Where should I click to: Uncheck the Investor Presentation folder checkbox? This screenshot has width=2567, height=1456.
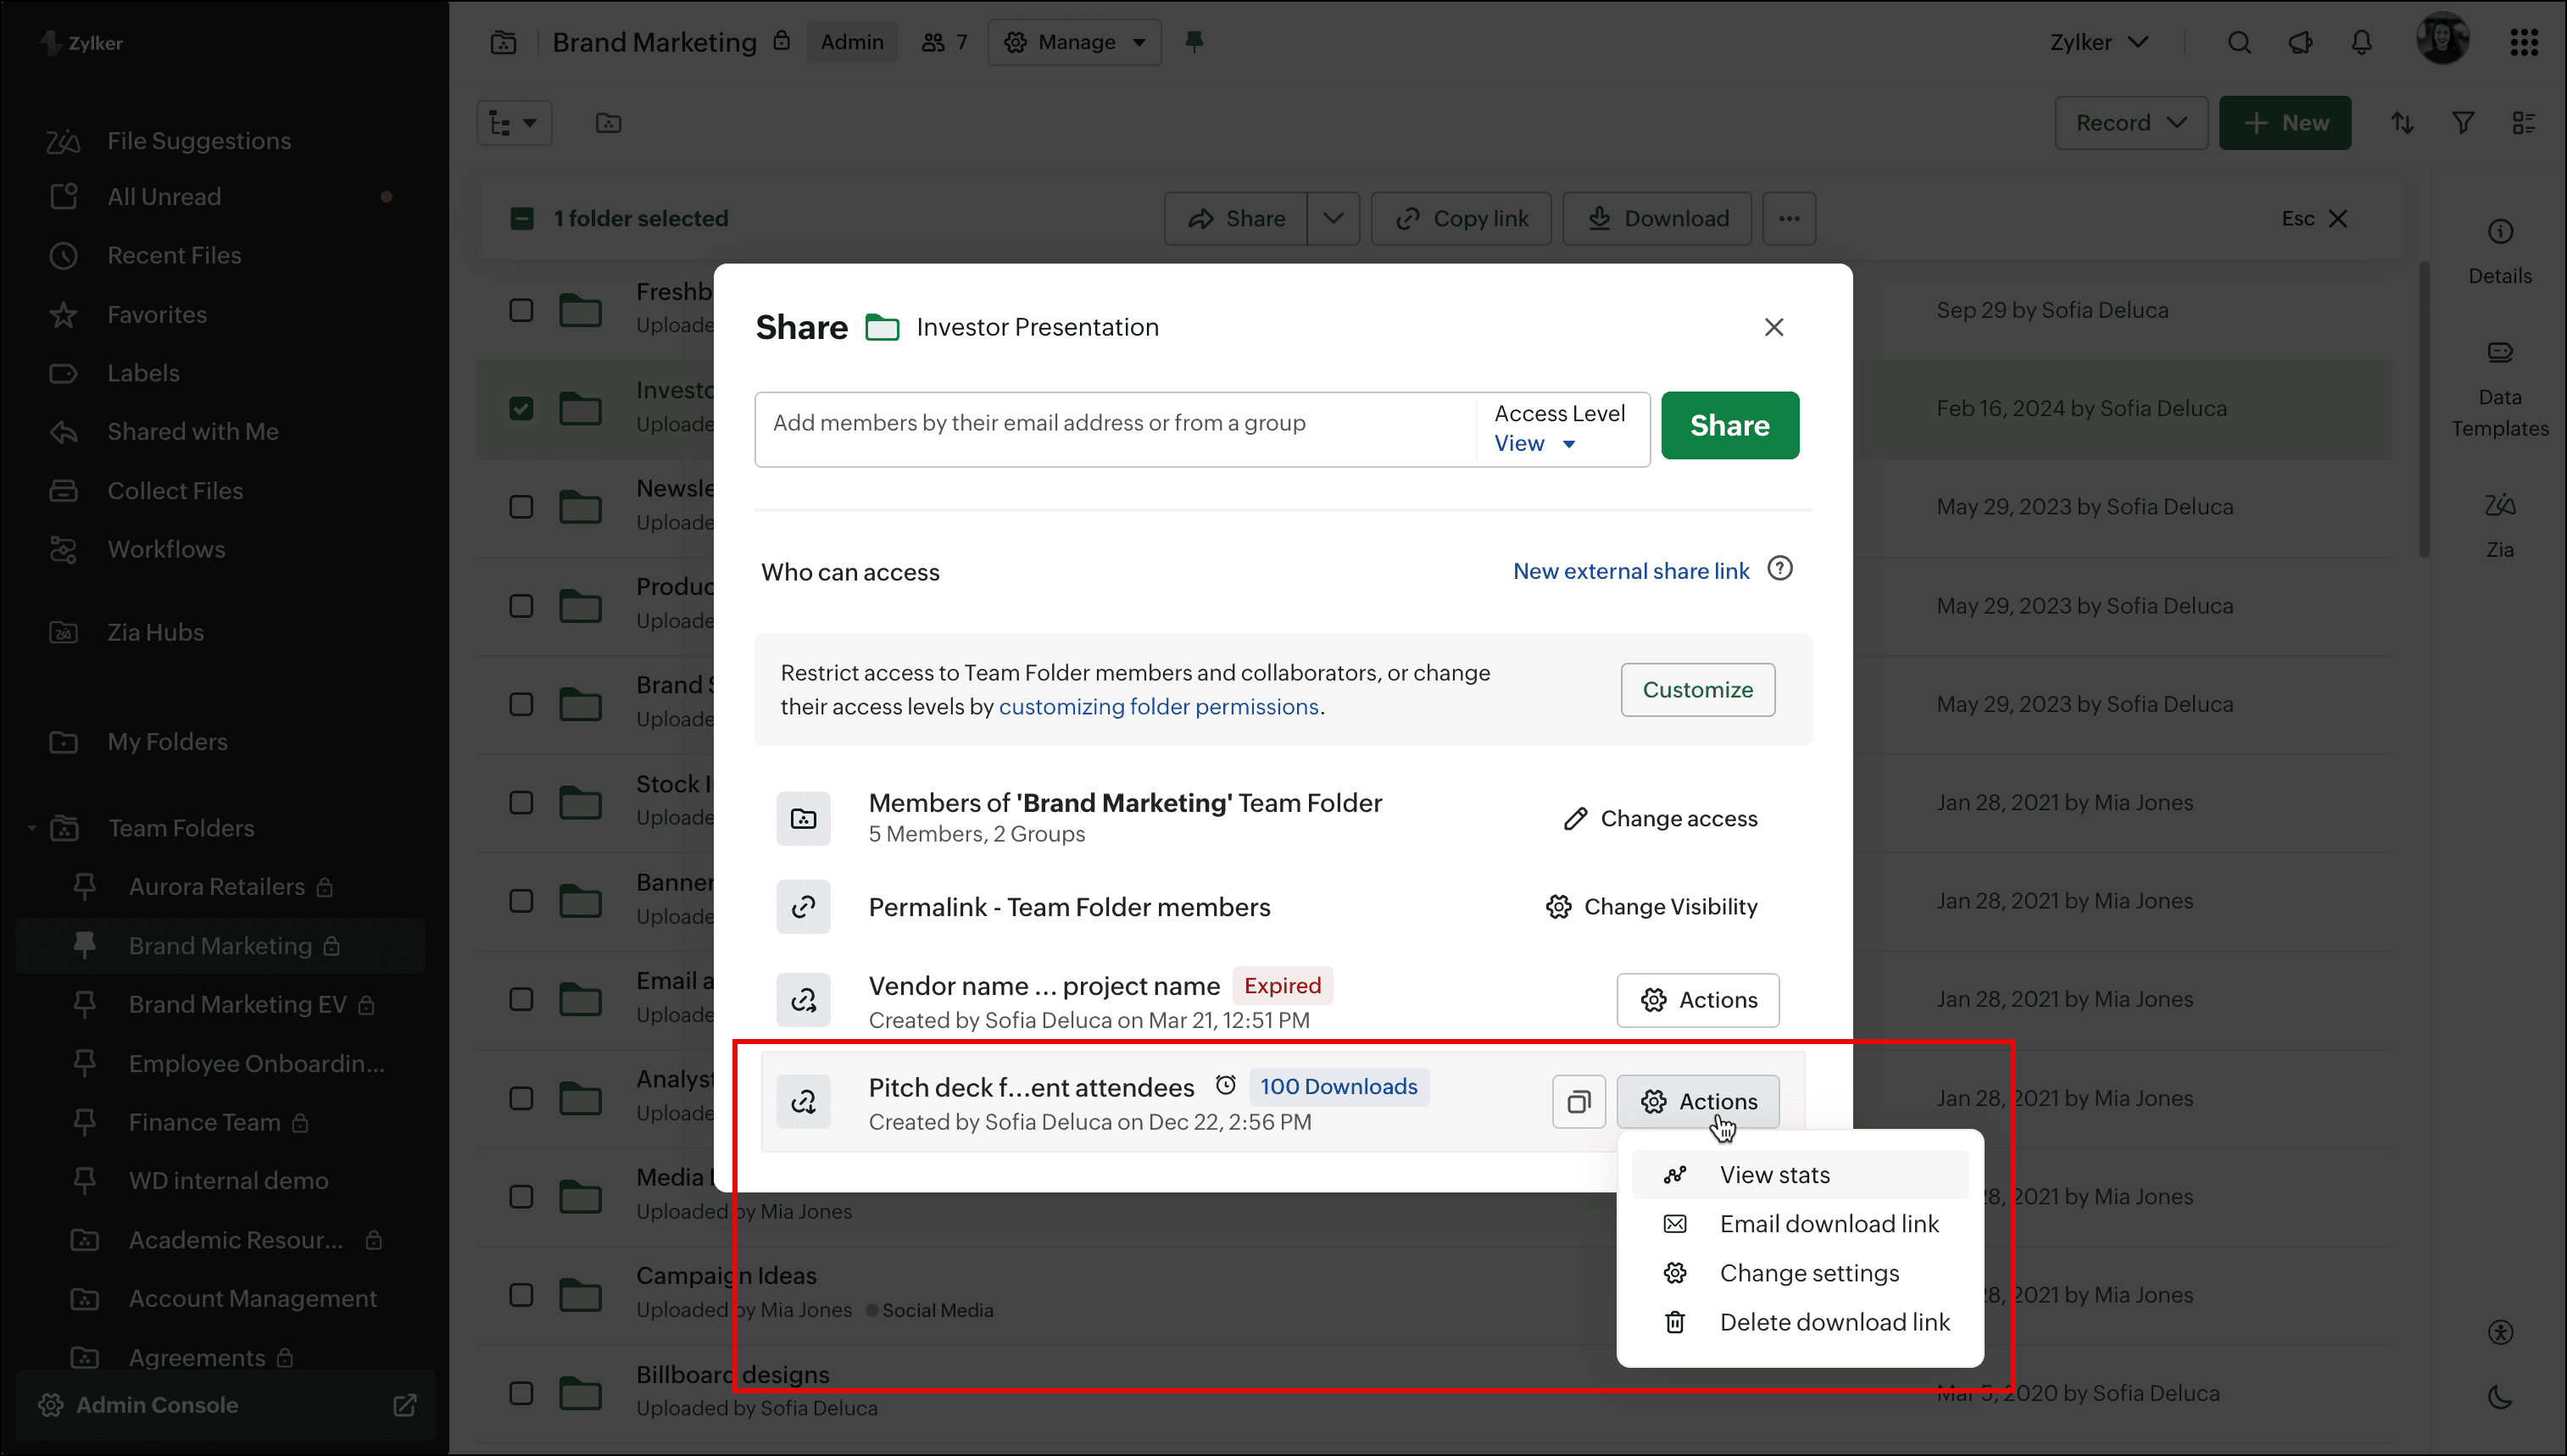521,408
